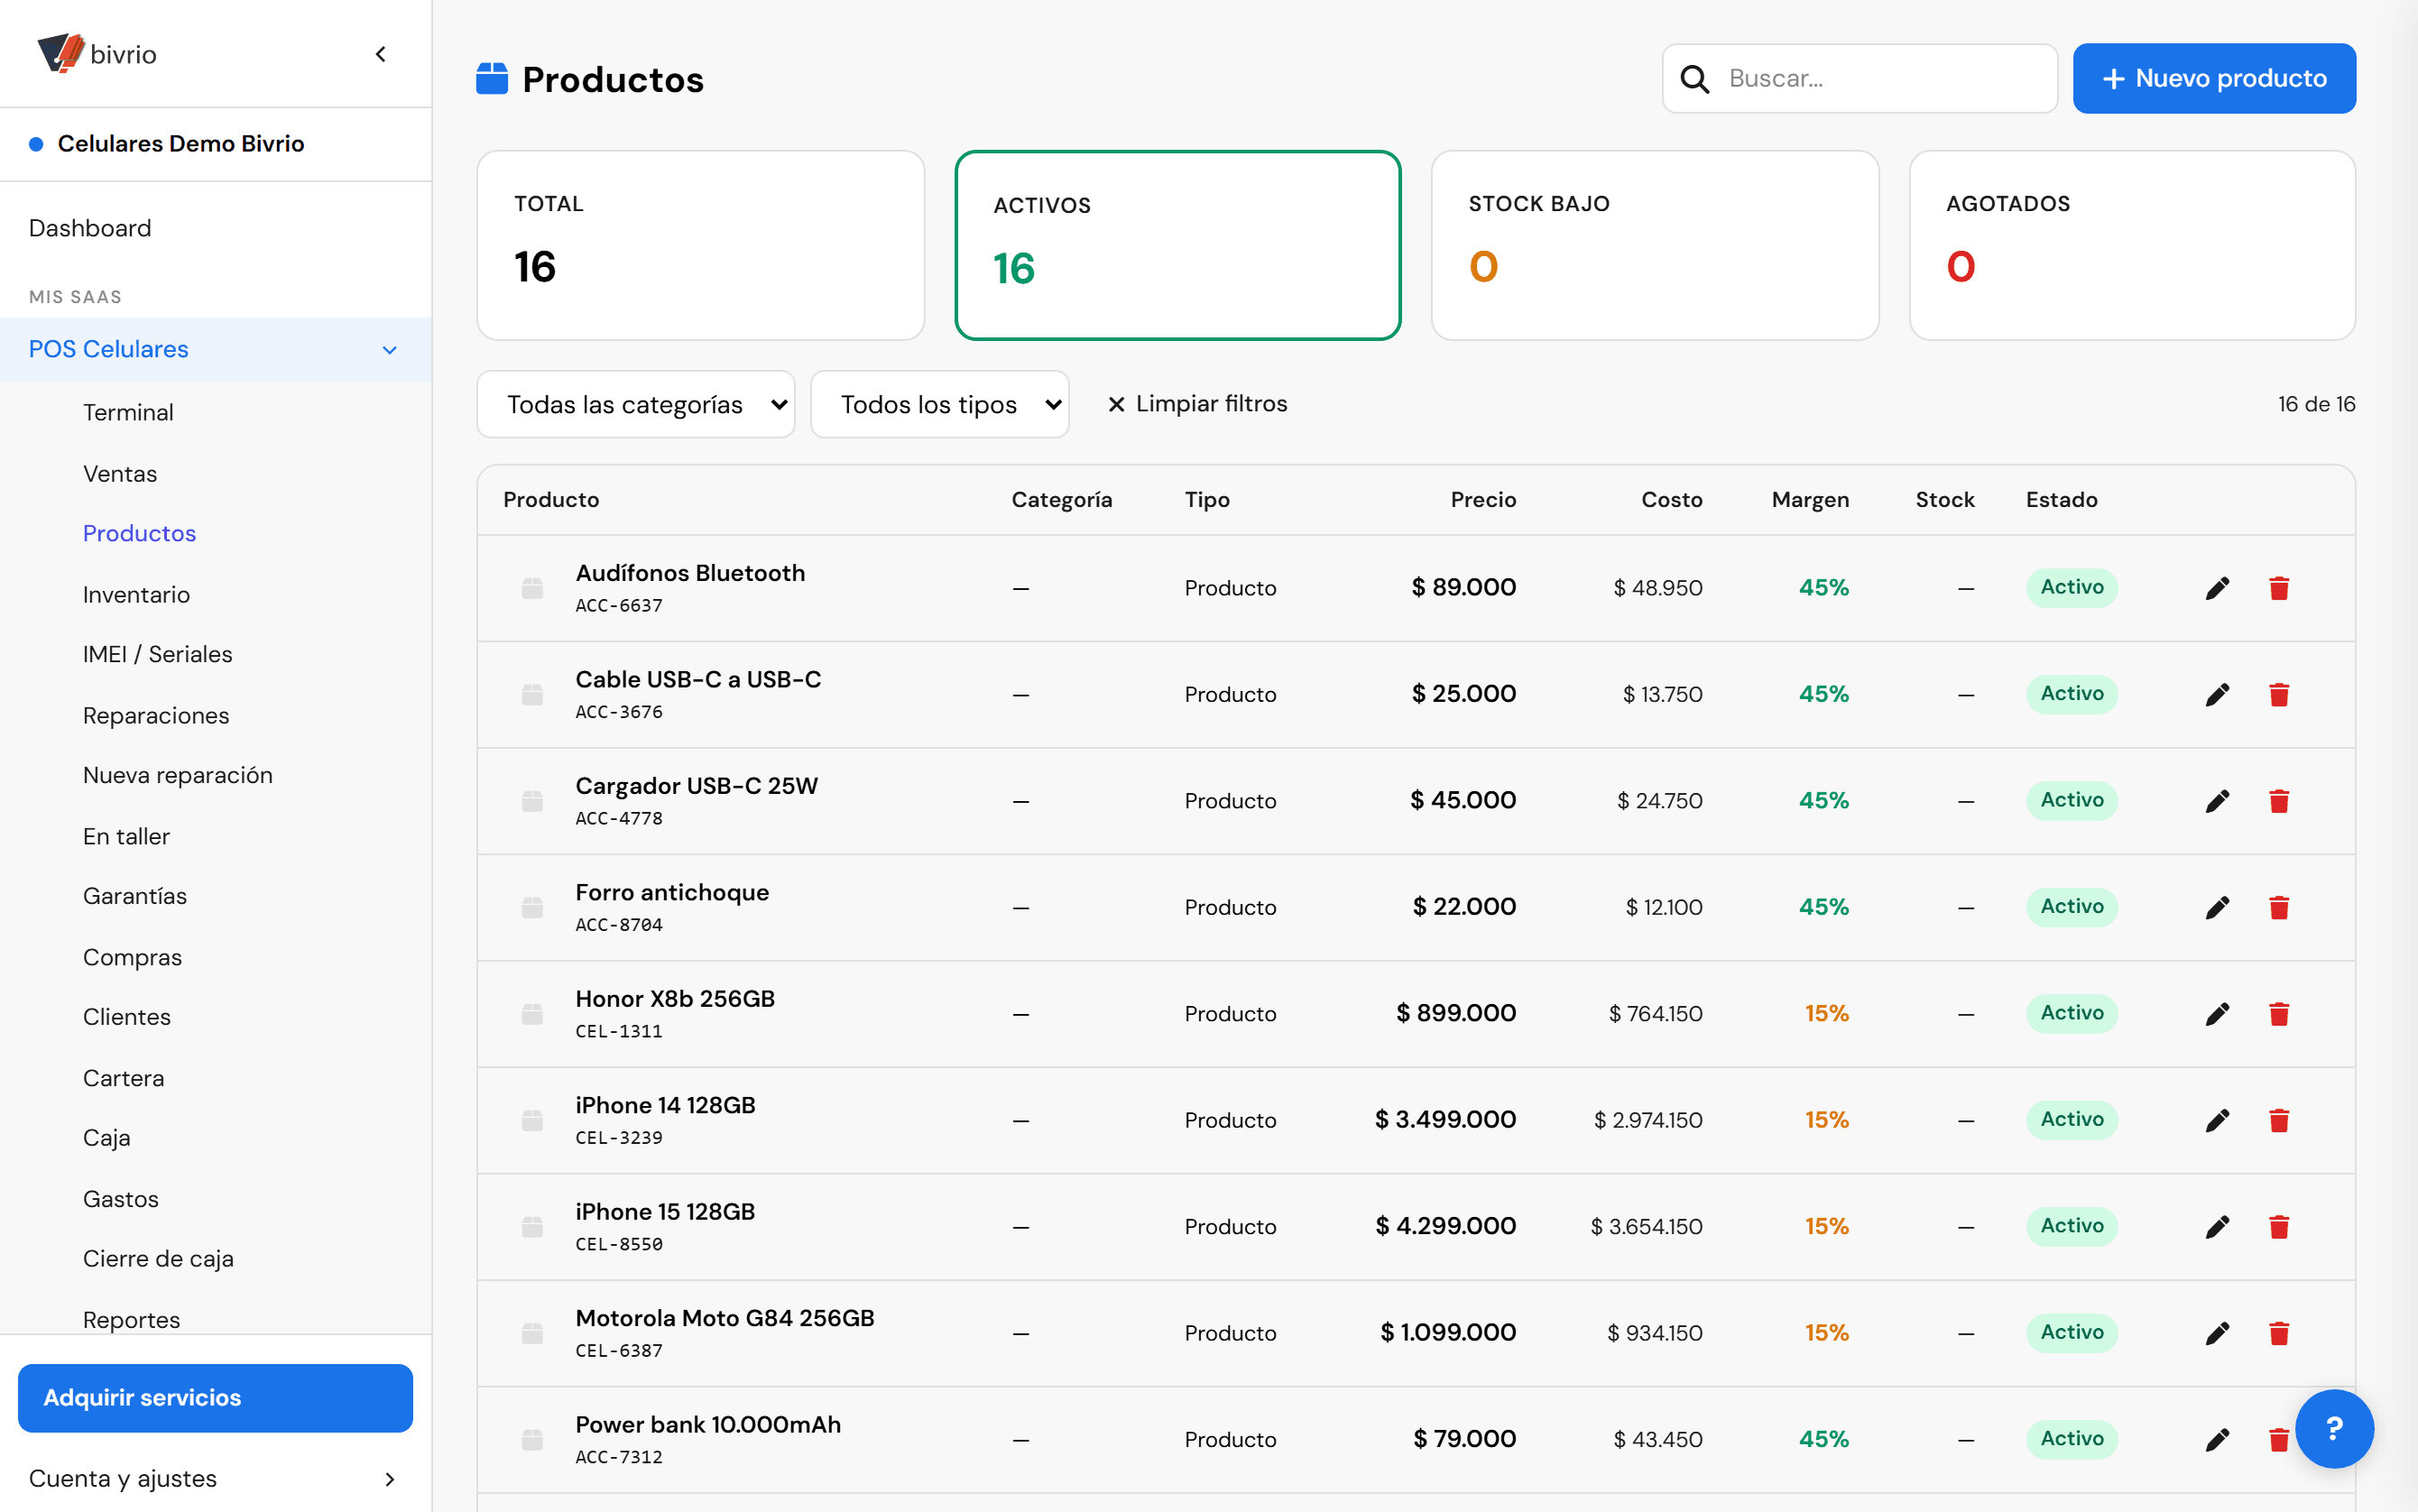This screenshot has width=2418, height=1512.
Task: Open Compras
Action: [x=132, y=957]
